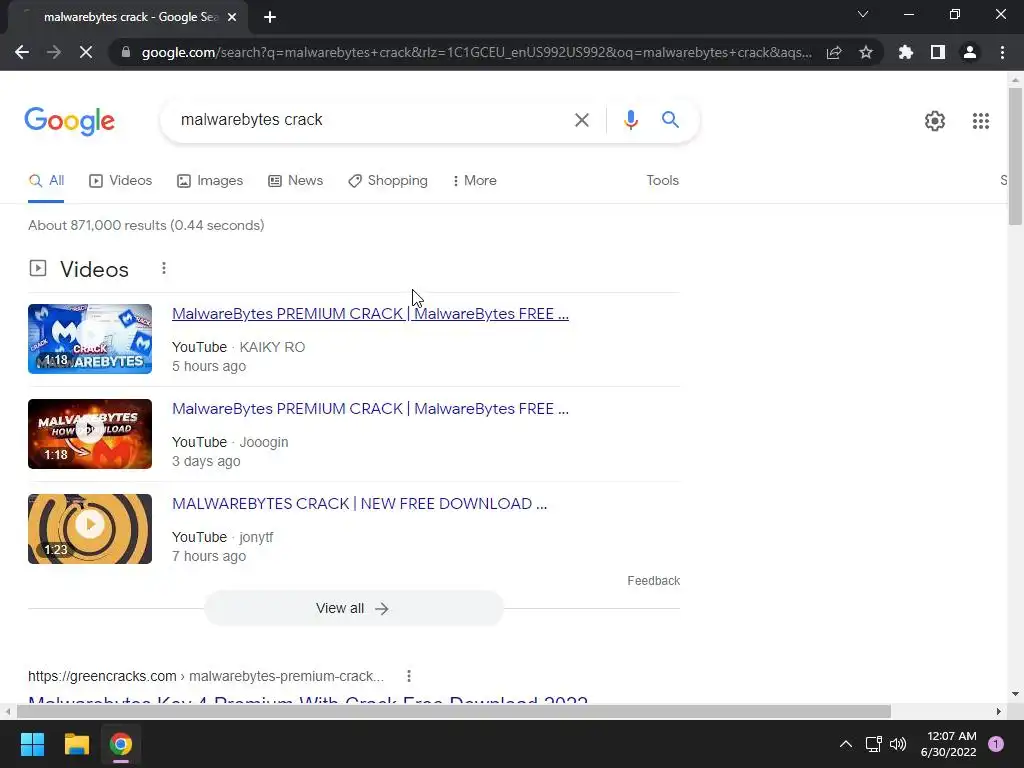This screenshot has height=768, width=1024.
Task: Open the search Tools options
Action: click(x=662, y=181)
